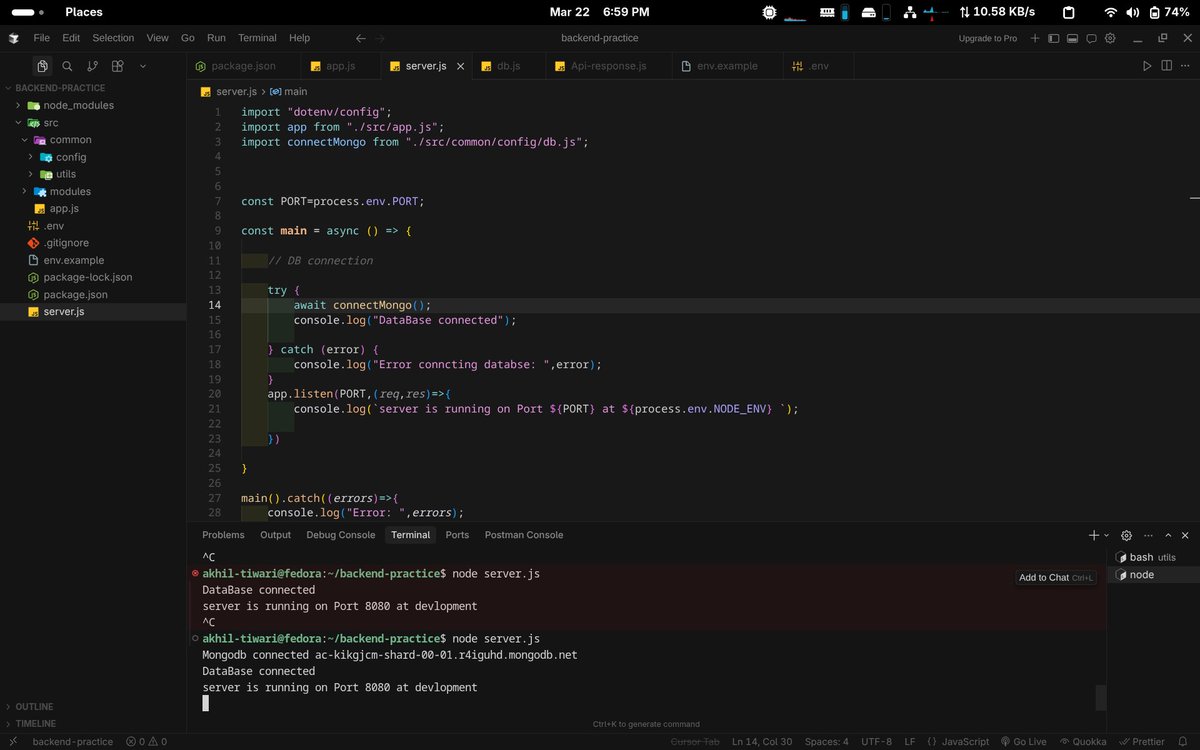Switch to the package.json tab
Screen dimensions: 1200x750
243,66
